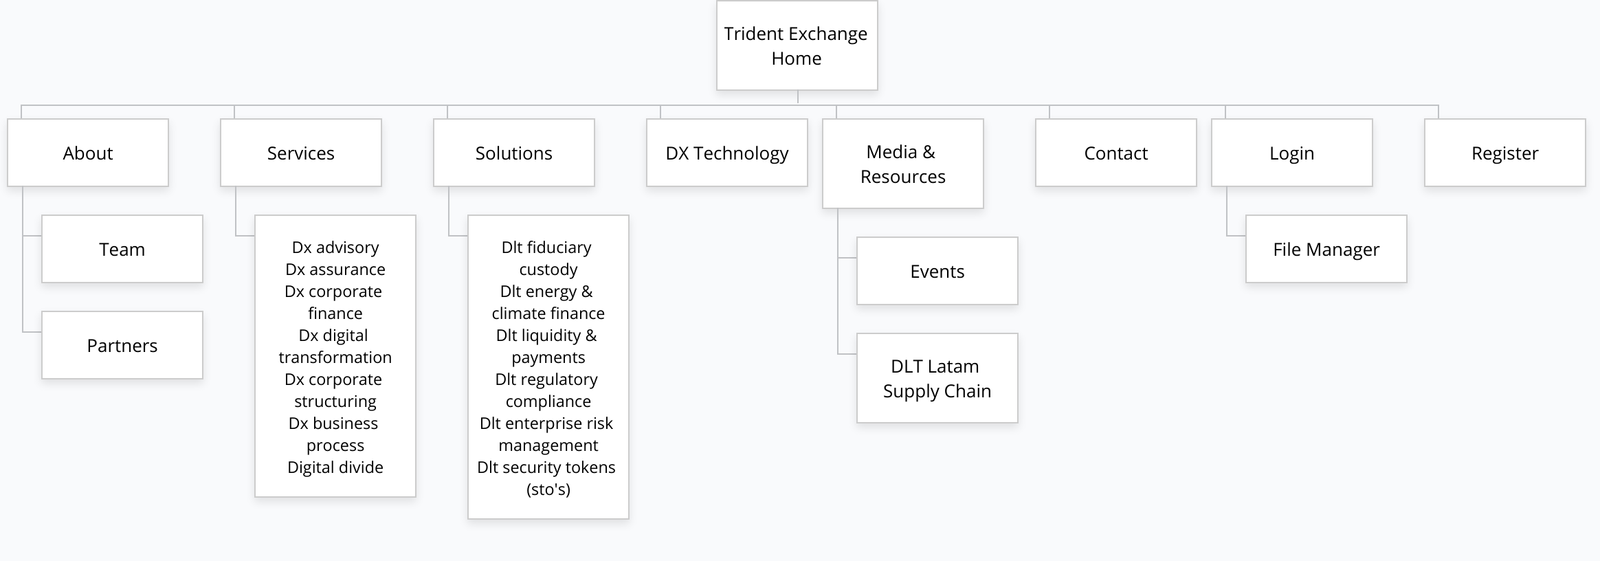Click the DX Technology node
This screenshot has width=1600, height=561.
click(727, 153)
